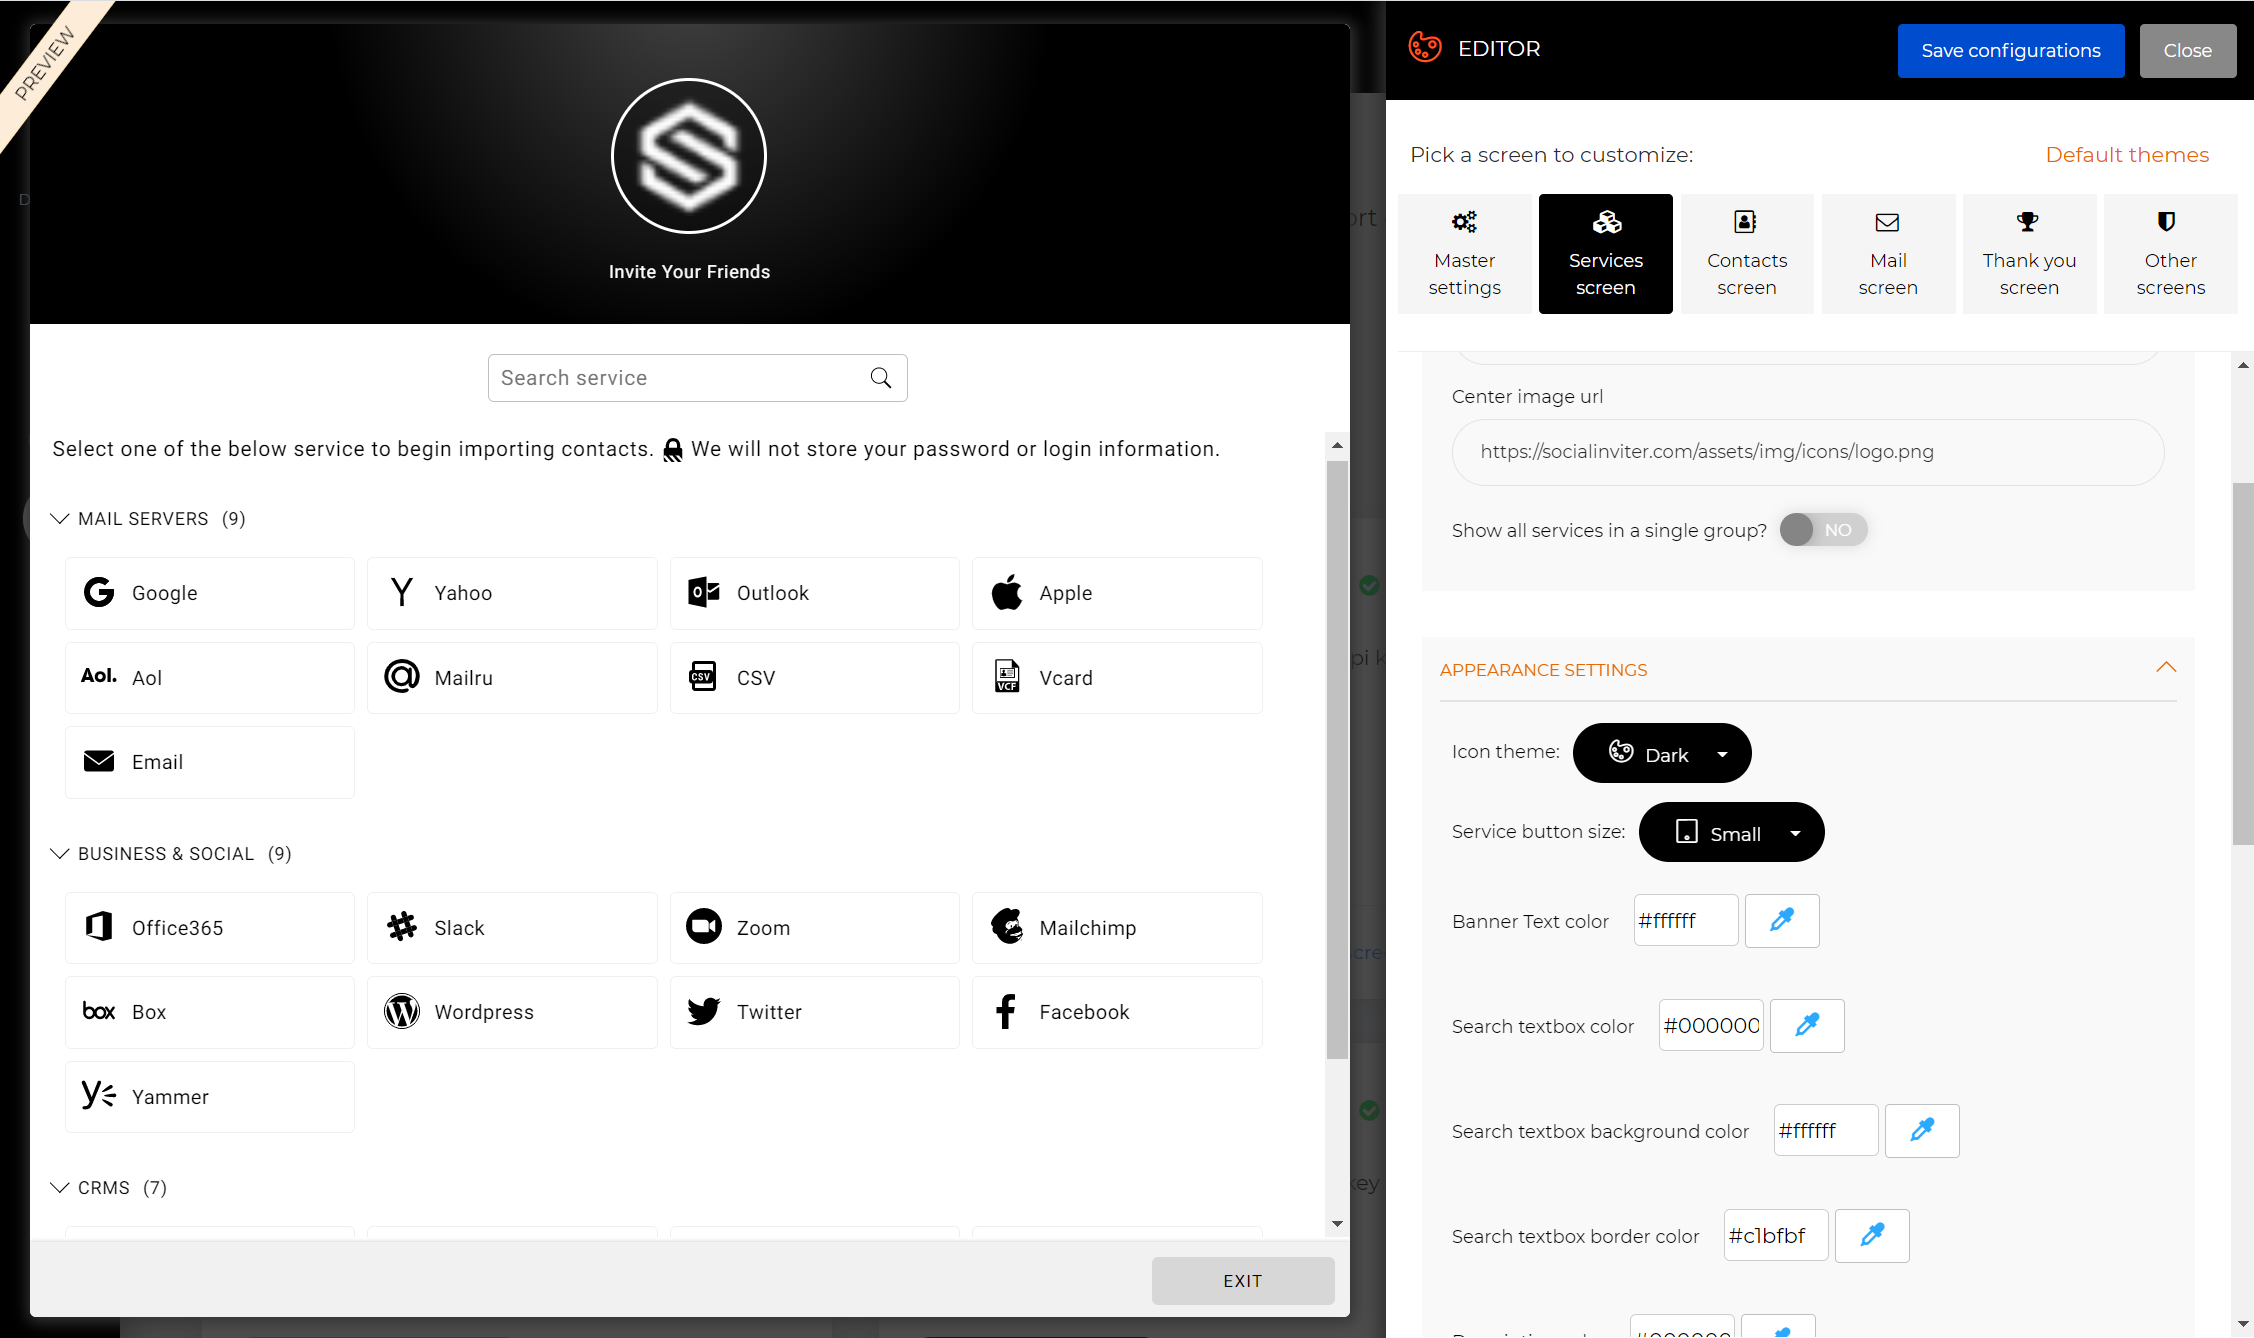Click the circular logo image in banner

point(689,156)
